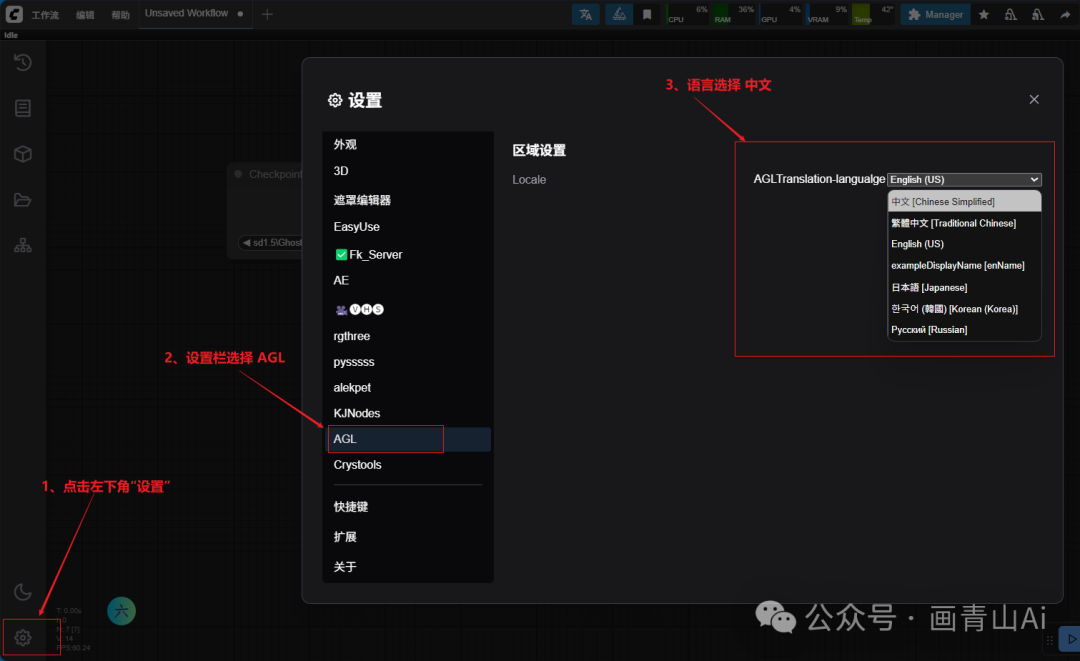Close the settings dialog
Image resolution: width=1080 pixels, height=661 pixels.
1034,100
